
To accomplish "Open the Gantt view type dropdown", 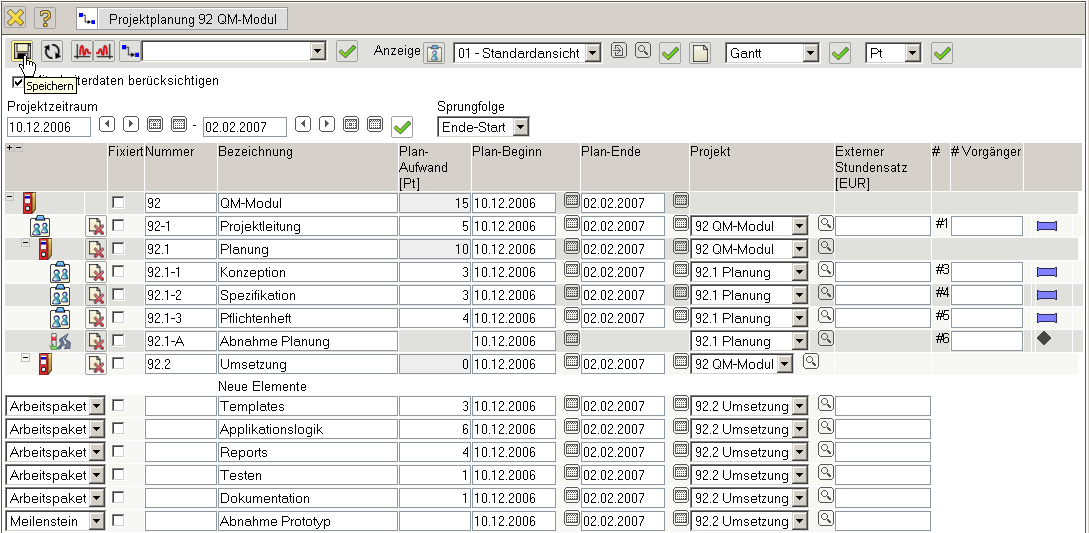I will [810, 53].
